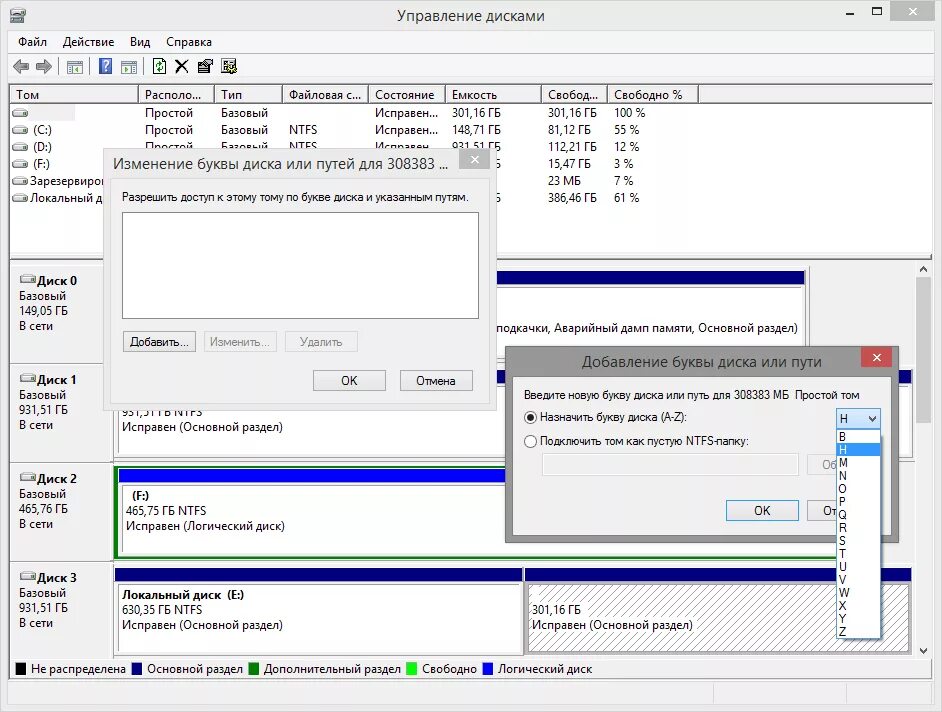The height and width of the screenshot is (712, 942).
Task: Choose letter M in the drive letter list
Action: pyautogui.click(x=858, y=463)
